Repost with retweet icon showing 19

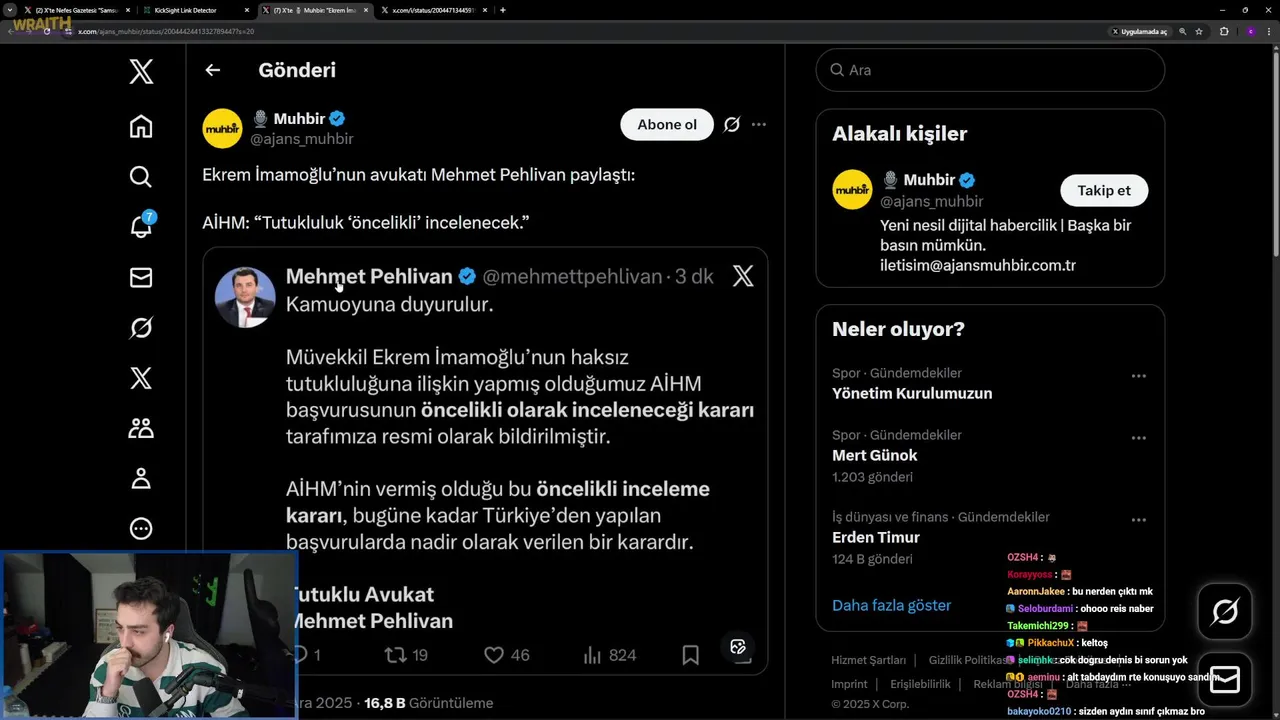coord(406,655)
